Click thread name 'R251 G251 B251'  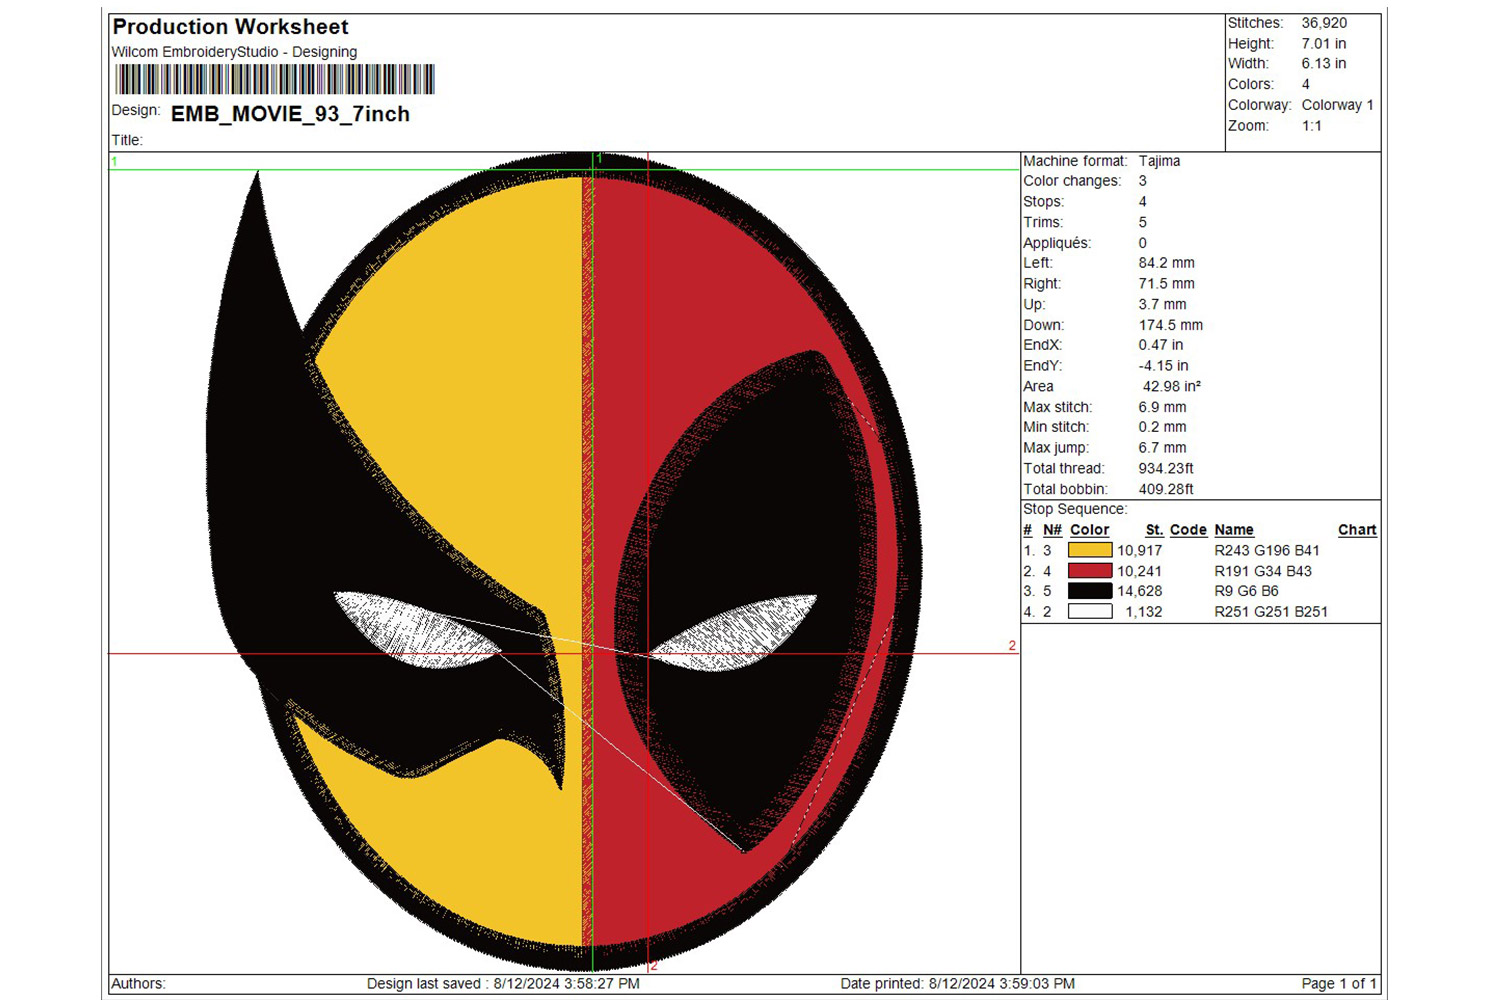pos(1271,612)
